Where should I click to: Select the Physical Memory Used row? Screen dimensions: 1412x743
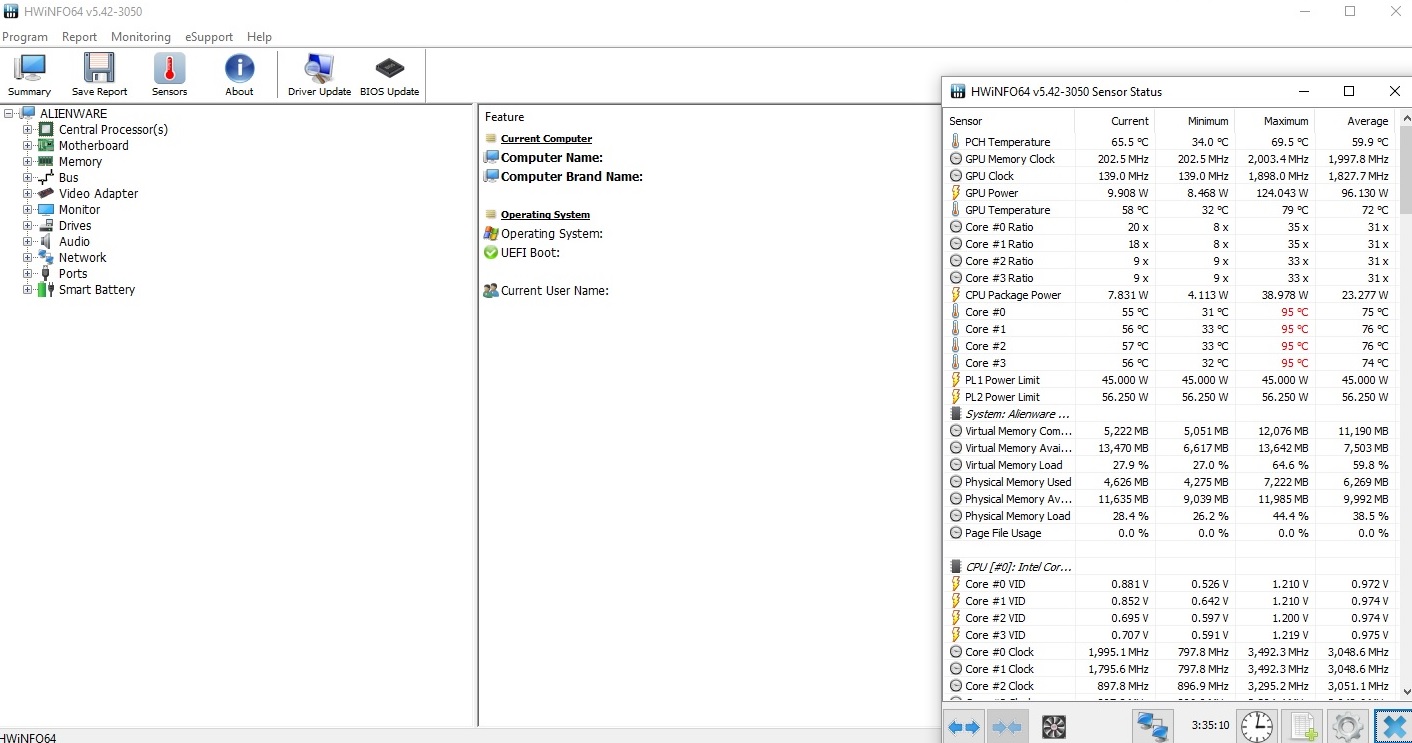tap(1169, 482)
